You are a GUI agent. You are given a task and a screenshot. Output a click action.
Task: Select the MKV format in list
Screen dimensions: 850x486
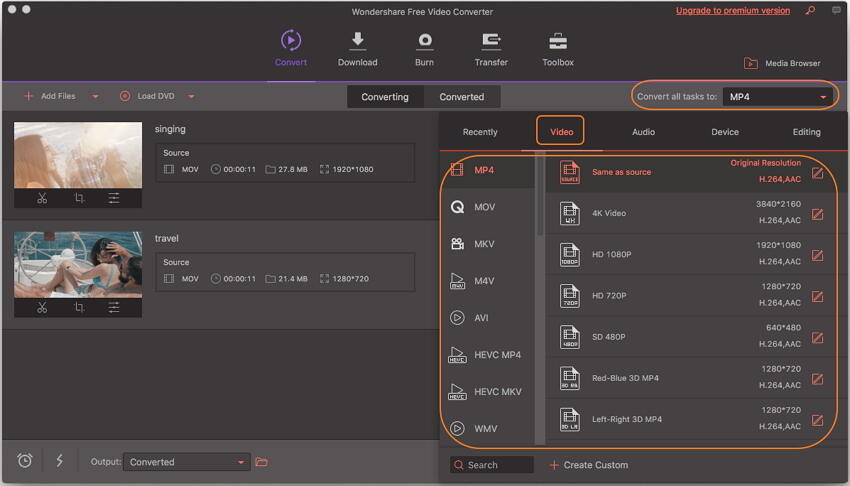[484, 244]
